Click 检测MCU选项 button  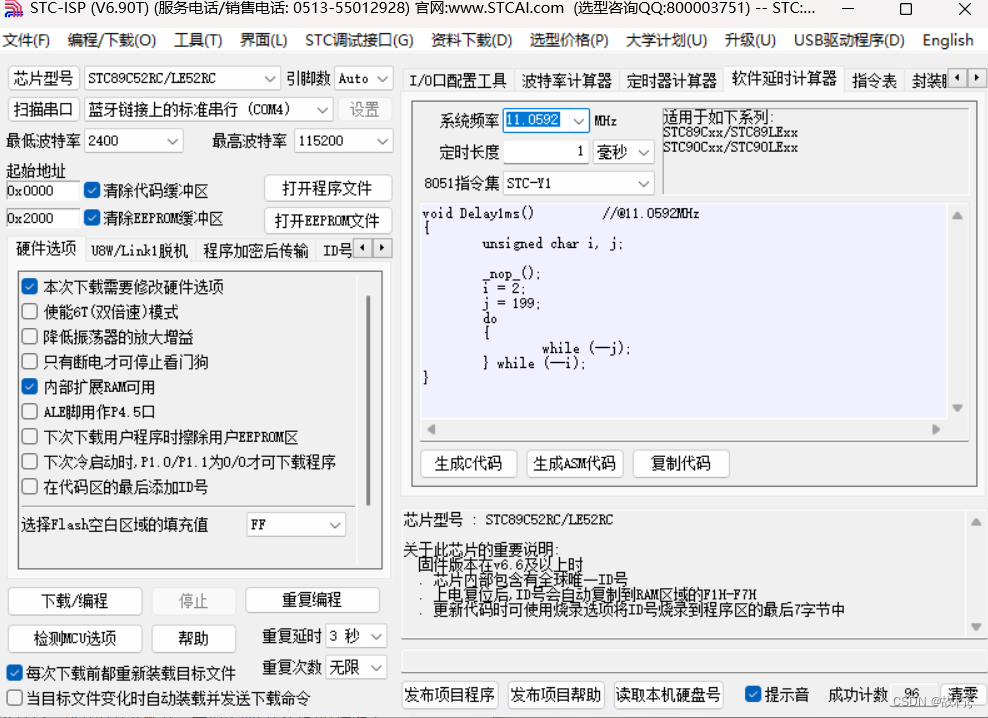tap(75, 639)
